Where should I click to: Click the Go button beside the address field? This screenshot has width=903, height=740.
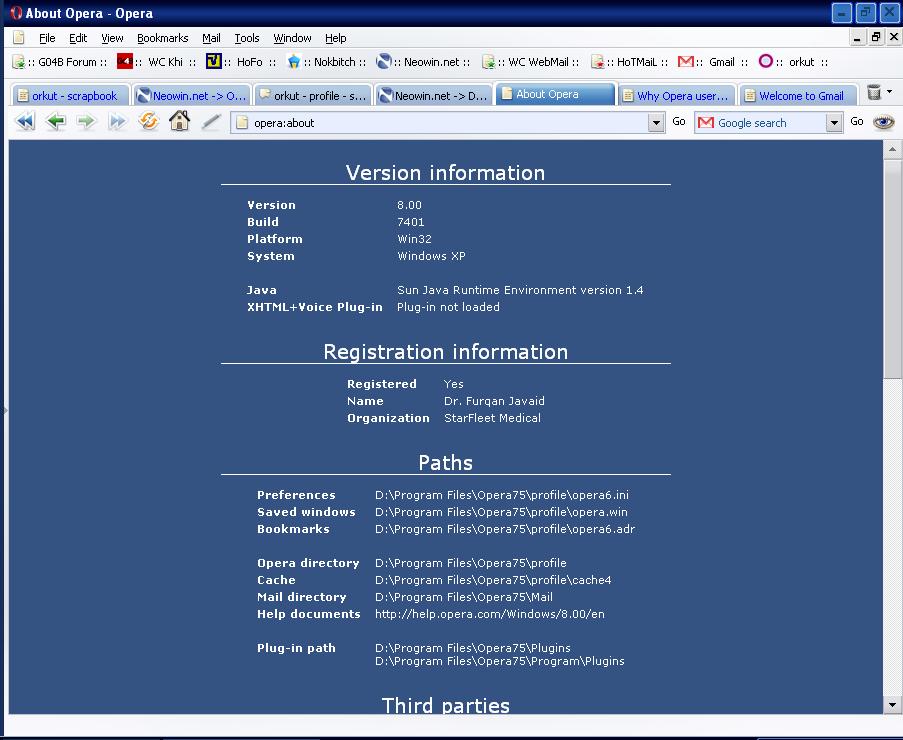[x=679, y=122]
